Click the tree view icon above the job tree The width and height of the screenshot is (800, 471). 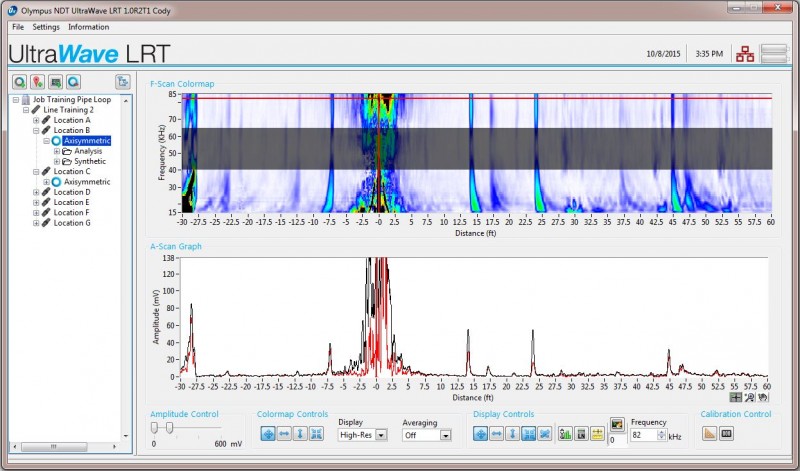tap(123, 82)
